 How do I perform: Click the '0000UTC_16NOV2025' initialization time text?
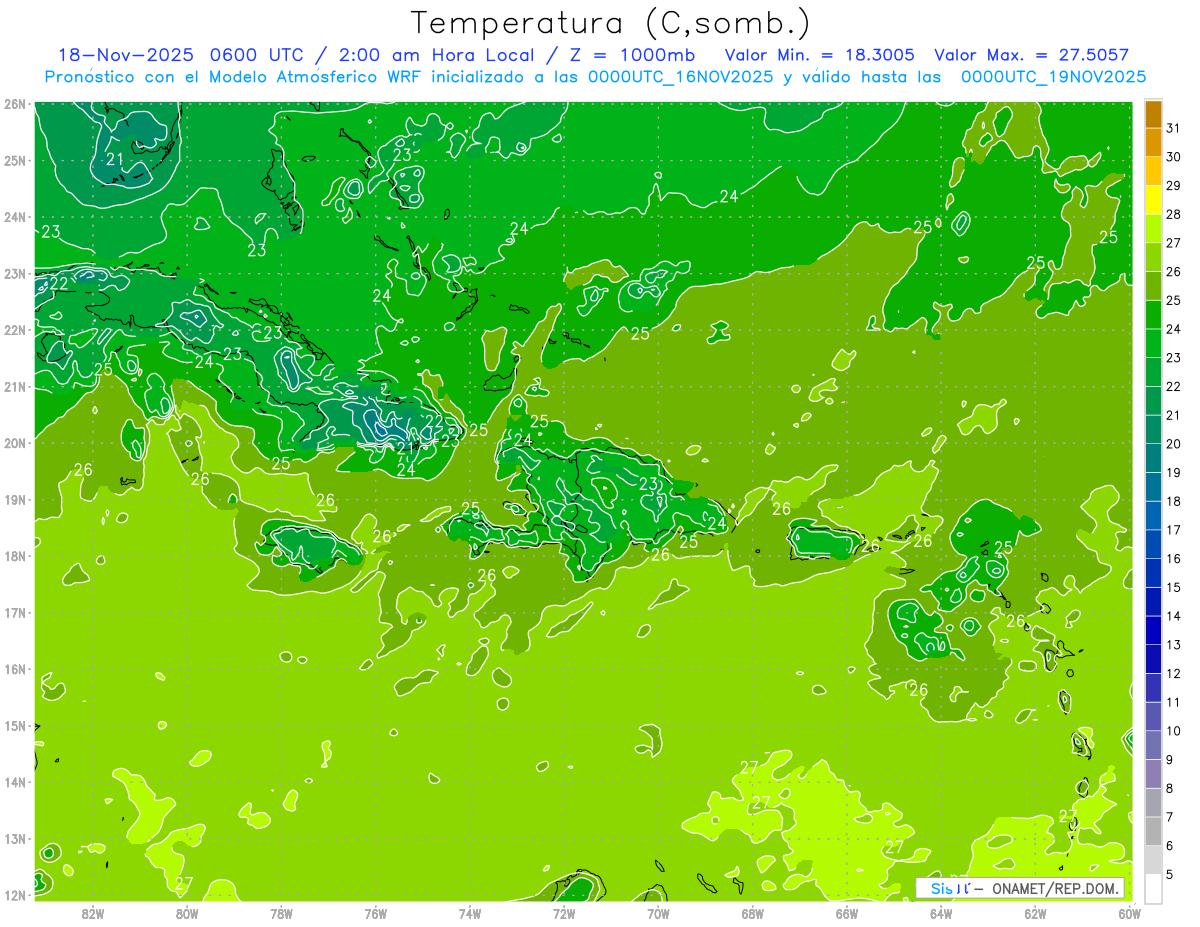pos(680,77)
